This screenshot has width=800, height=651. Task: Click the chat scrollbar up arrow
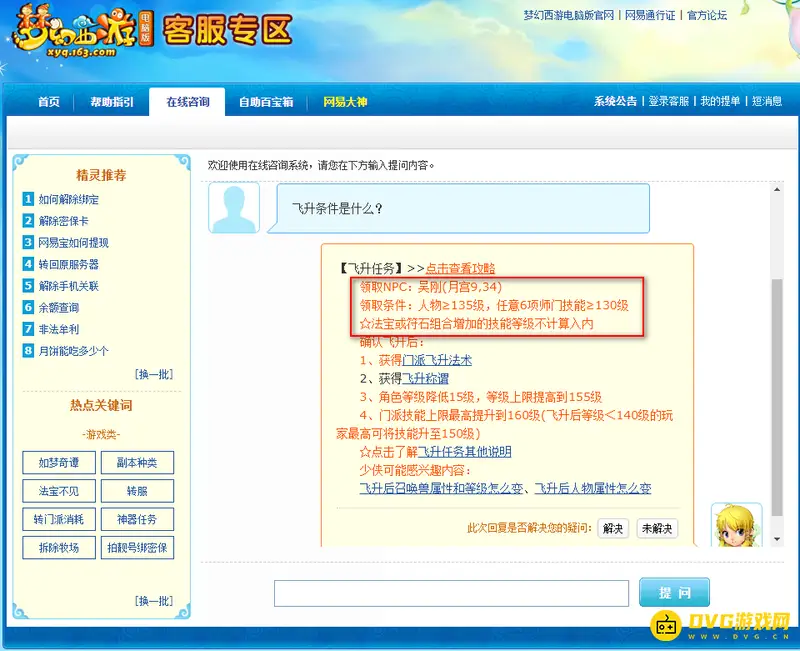click(x=777, y=189)
